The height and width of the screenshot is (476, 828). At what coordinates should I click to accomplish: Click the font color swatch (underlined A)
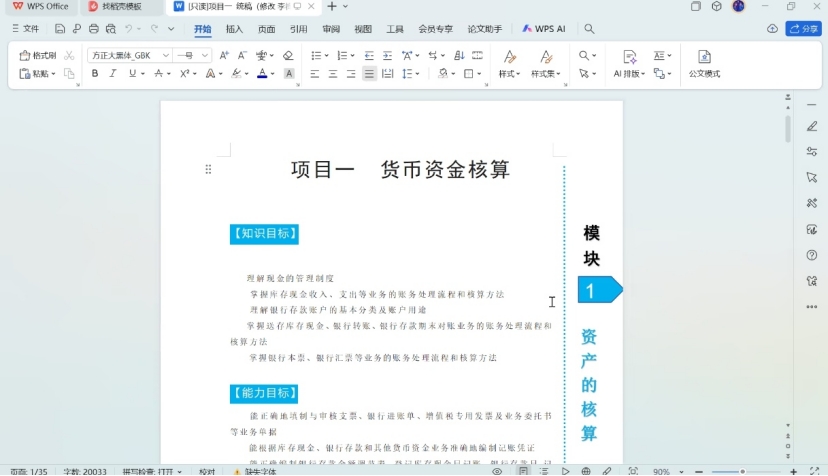(262, 74)
